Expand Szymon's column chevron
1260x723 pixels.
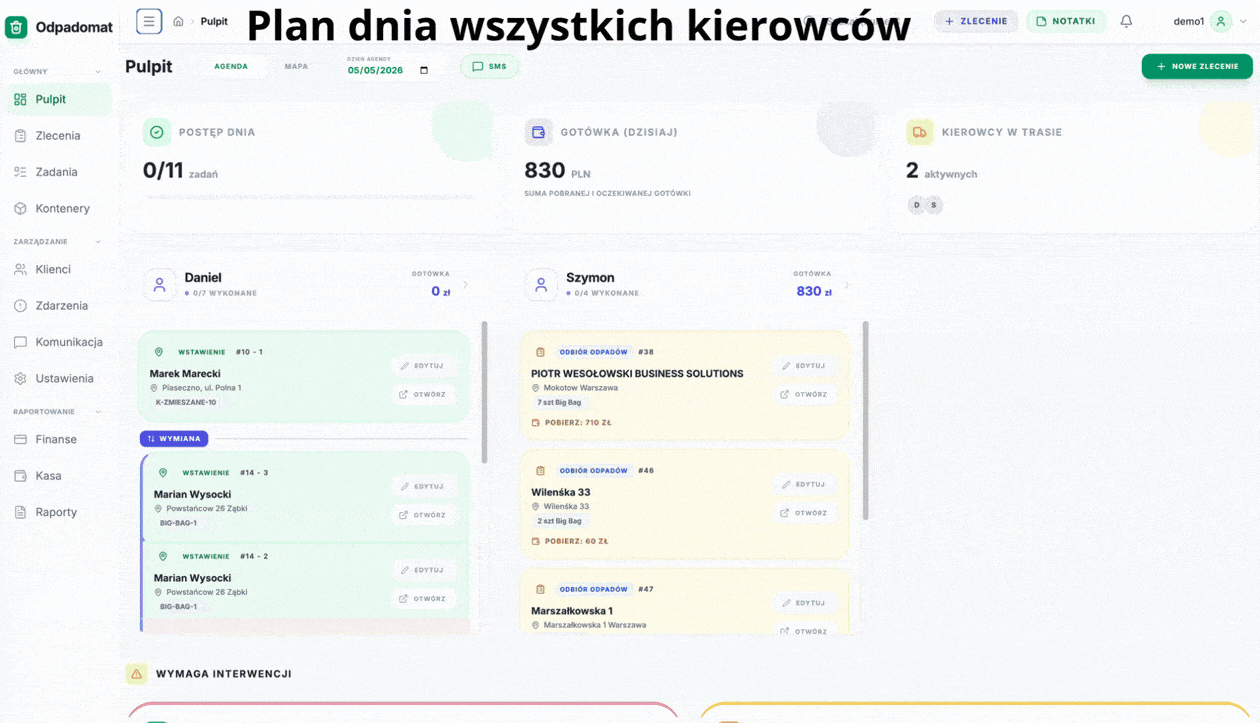click(847, 285)
